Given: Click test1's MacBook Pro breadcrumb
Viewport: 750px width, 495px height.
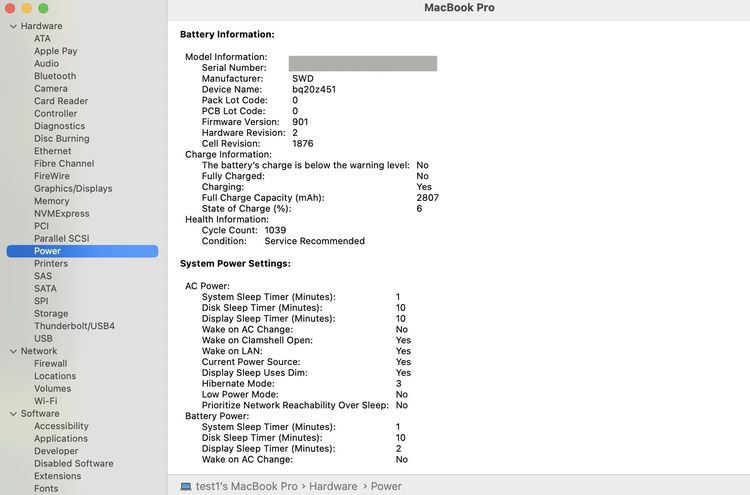Looking at the screenshot, I should point(247,486).
